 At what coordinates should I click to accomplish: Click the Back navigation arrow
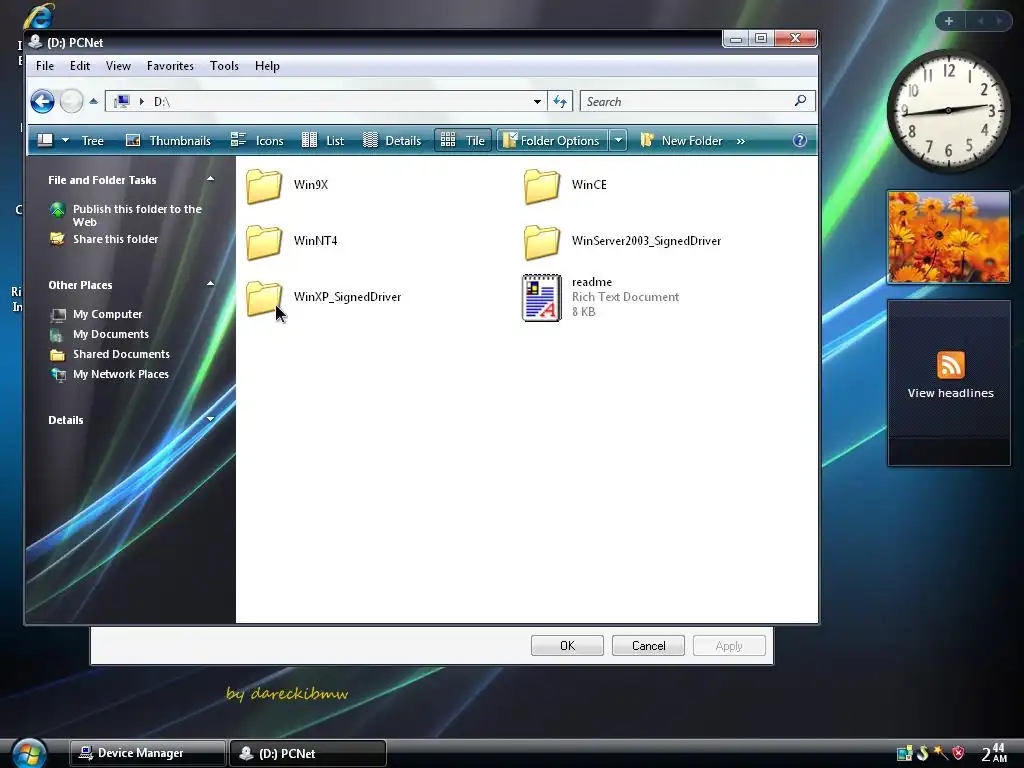tap(42, 101)
